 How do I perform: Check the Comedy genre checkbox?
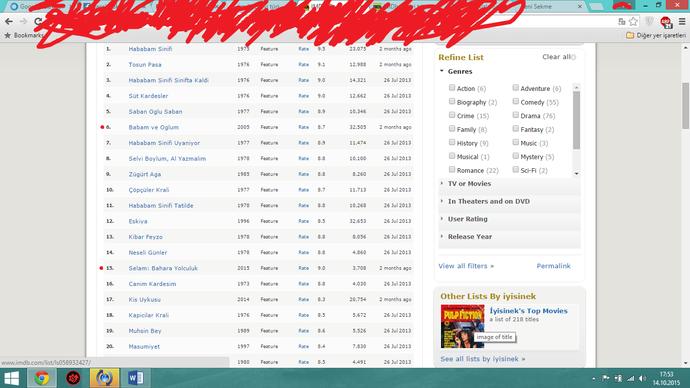516,101
